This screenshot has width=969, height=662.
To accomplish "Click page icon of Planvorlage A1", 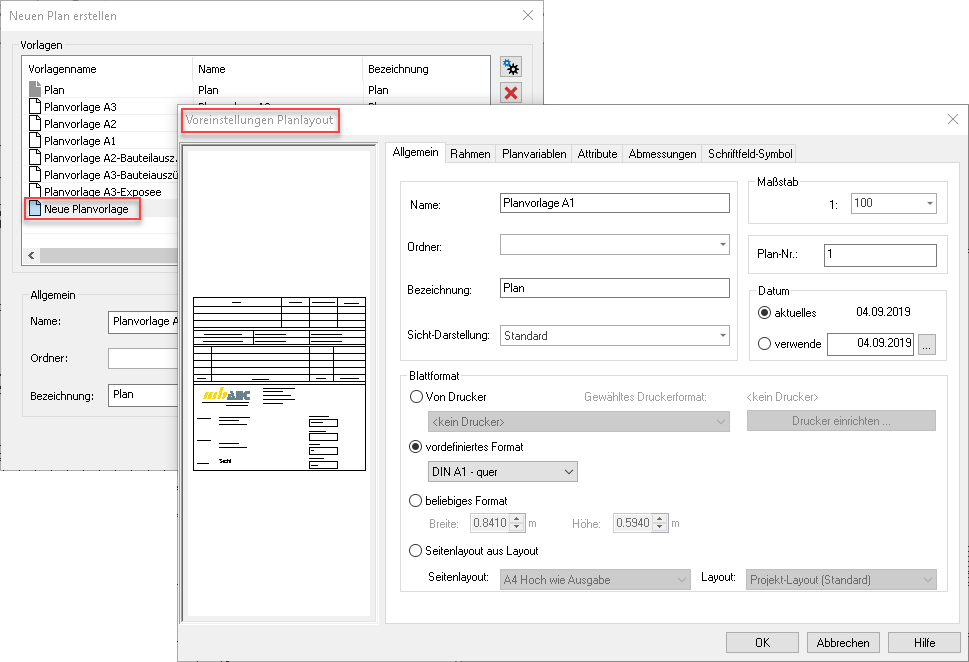I will [35, 140].
